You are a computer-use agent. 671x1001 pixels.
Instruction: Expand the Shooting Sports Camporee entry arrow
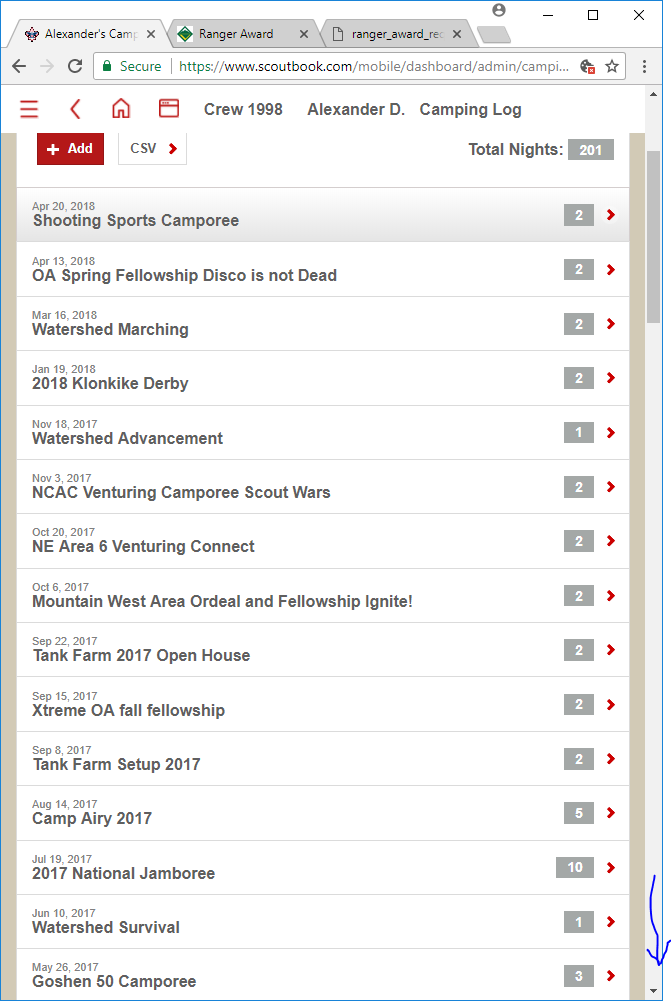(611, 214)
